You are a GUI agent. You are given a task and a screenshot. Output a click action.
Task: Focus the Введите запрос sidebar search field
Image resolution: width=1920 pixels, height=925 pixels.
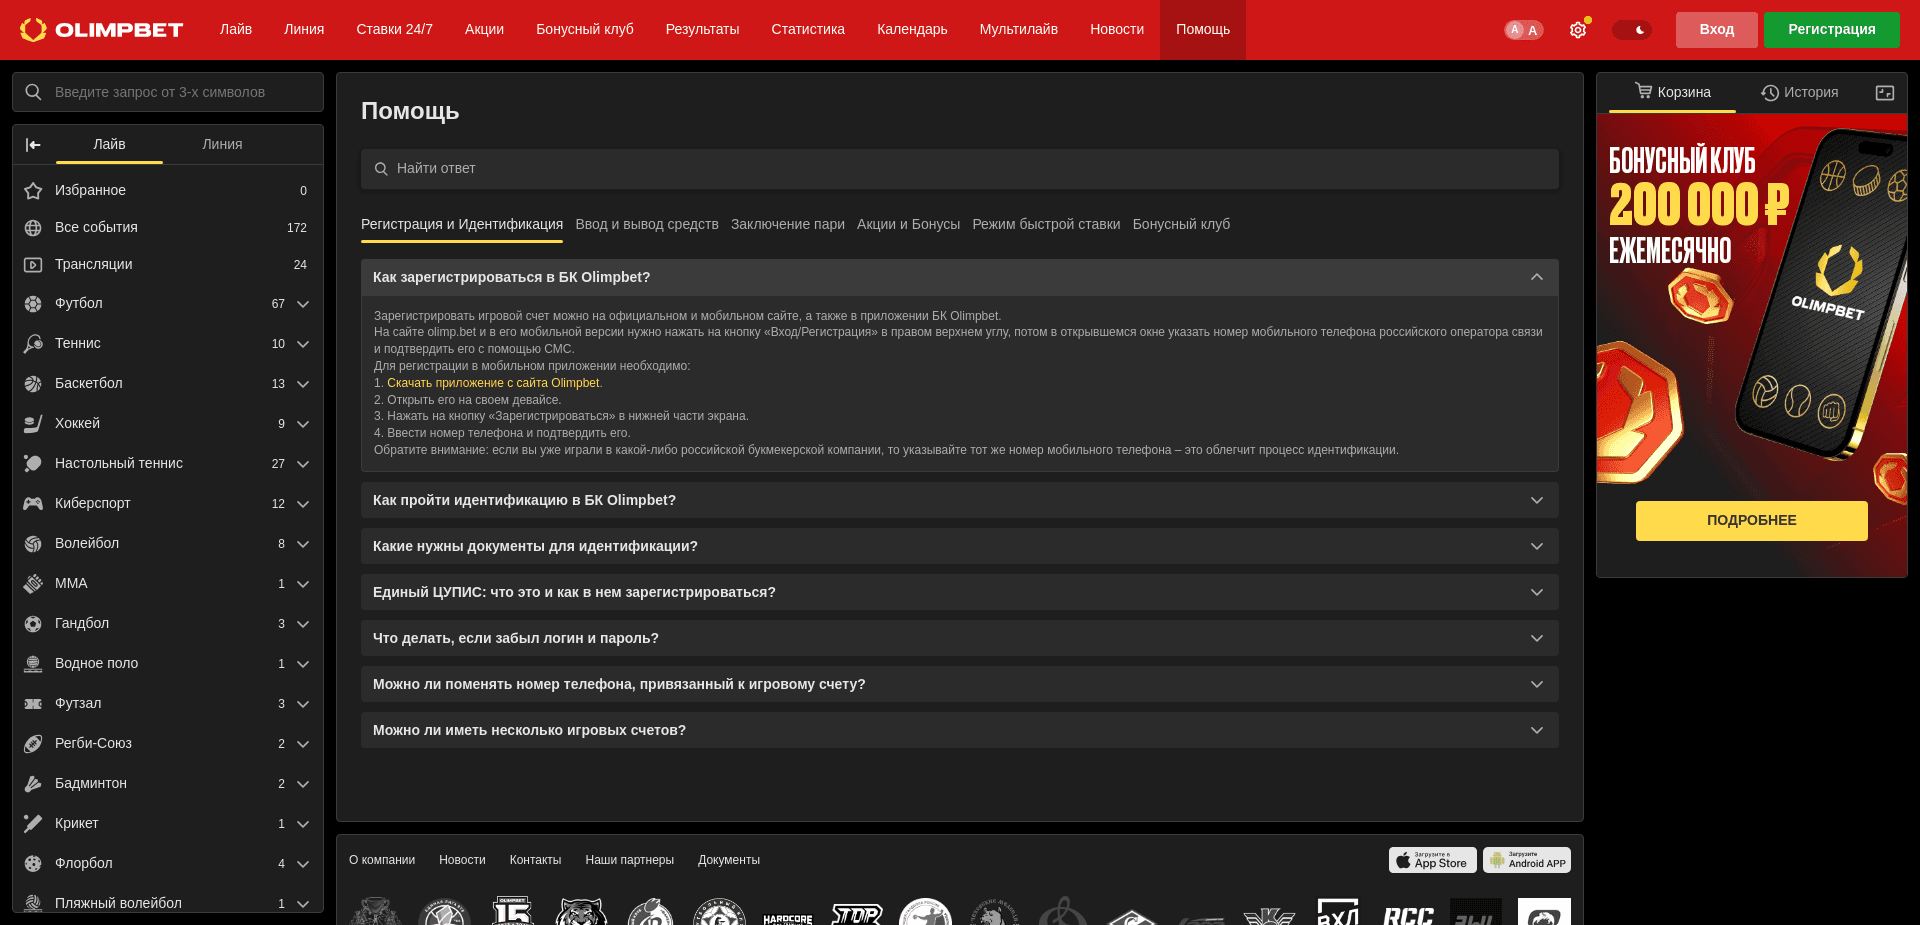point(168,92)
